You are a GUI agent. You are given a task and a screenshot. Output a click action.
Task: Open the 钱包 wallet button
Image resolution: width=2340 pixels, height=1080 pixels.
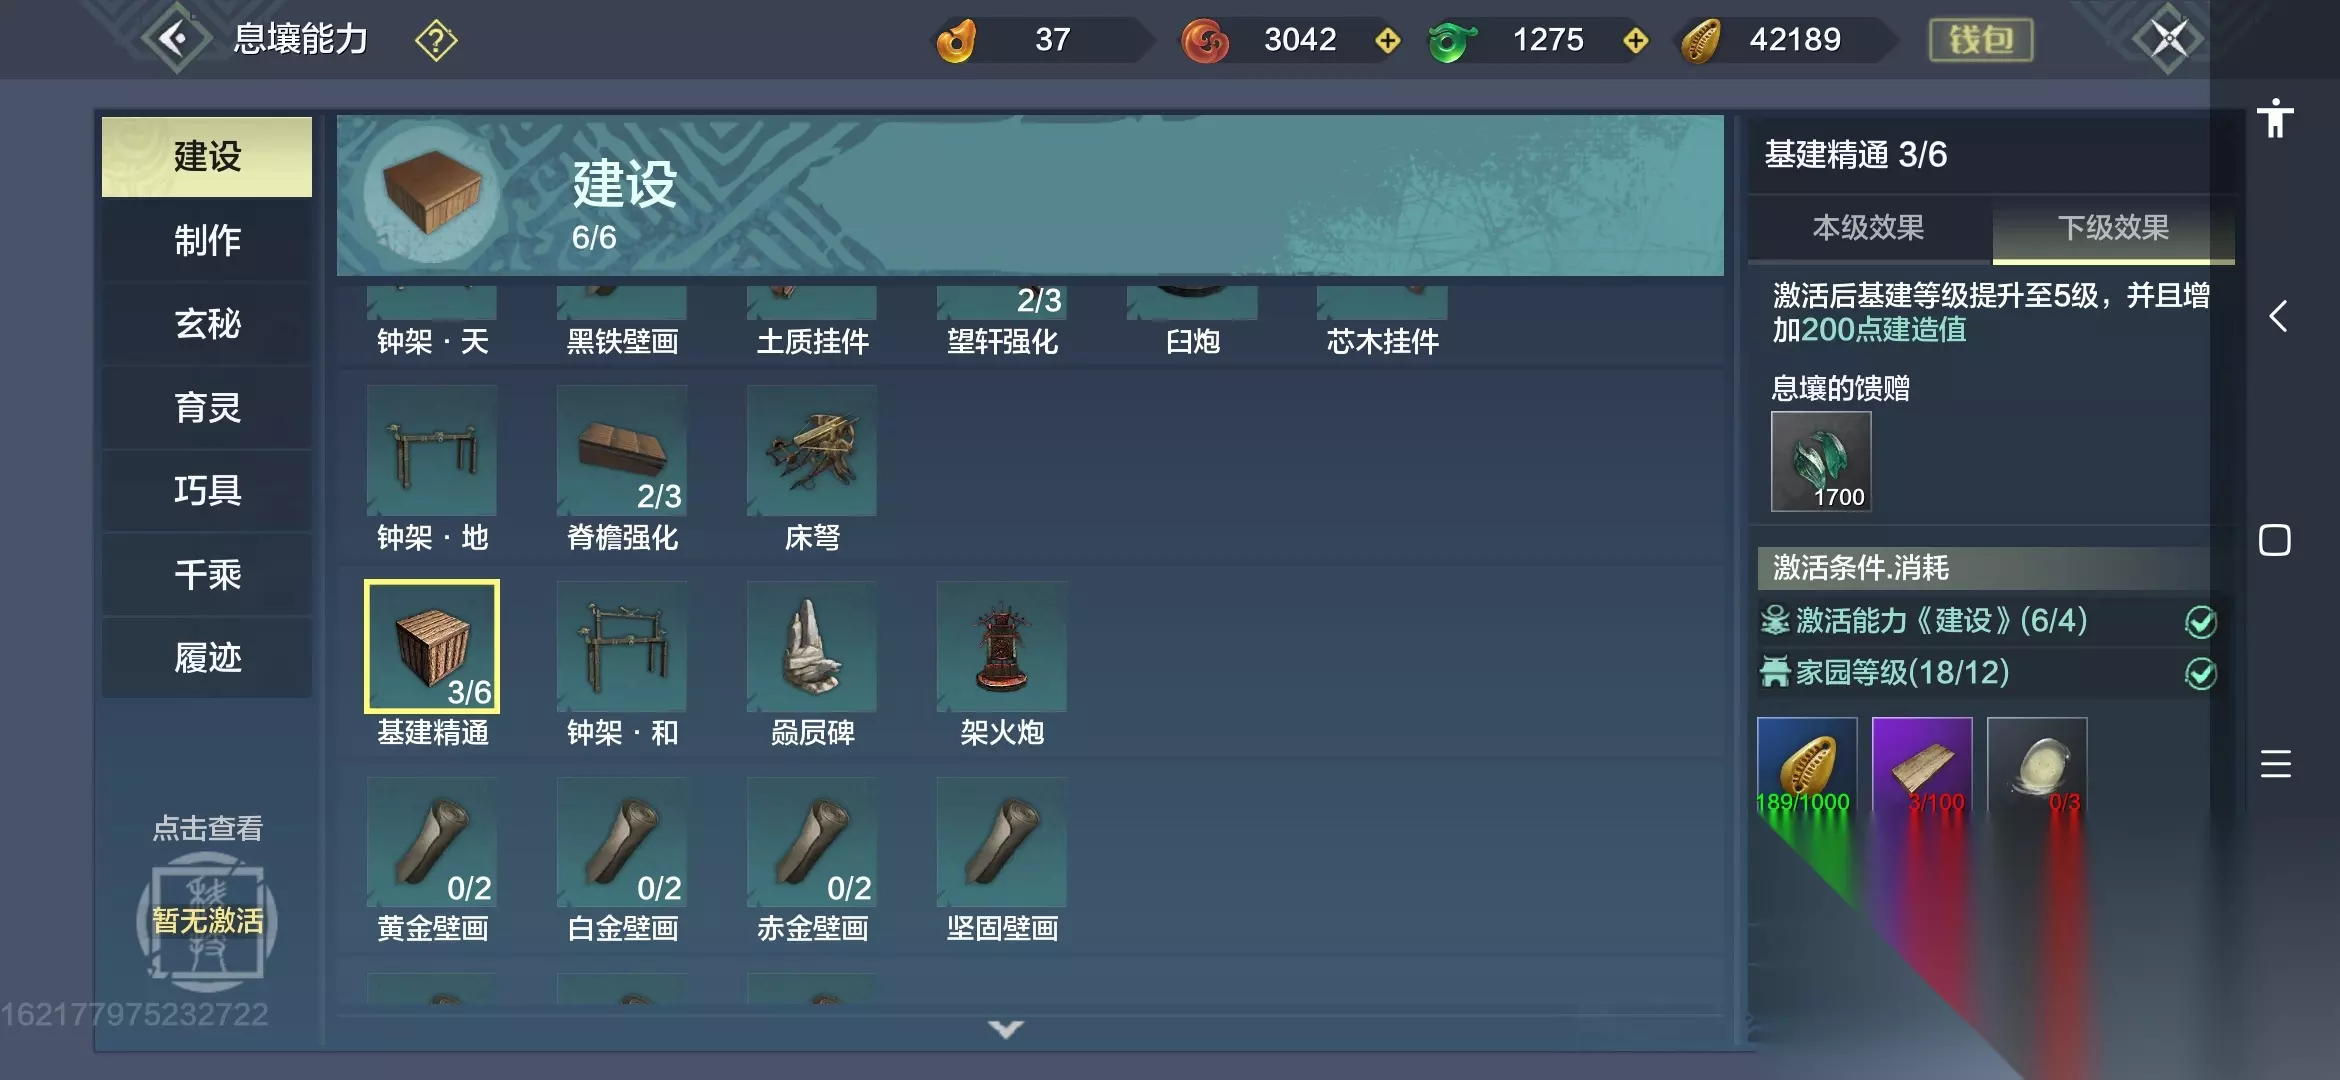[x=1981, y=40]
